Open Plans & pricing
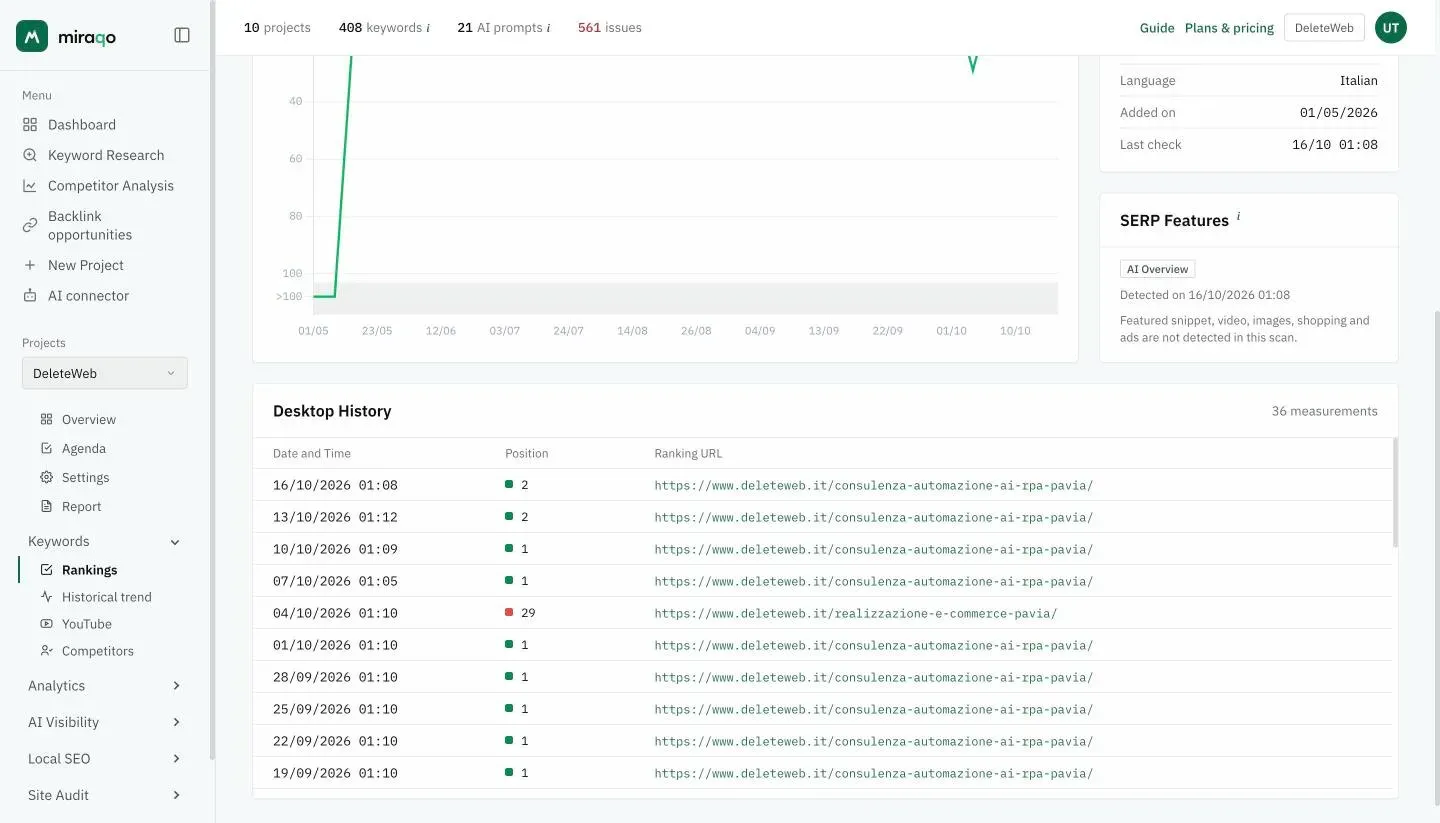1440x823 pixels. 1229,28
